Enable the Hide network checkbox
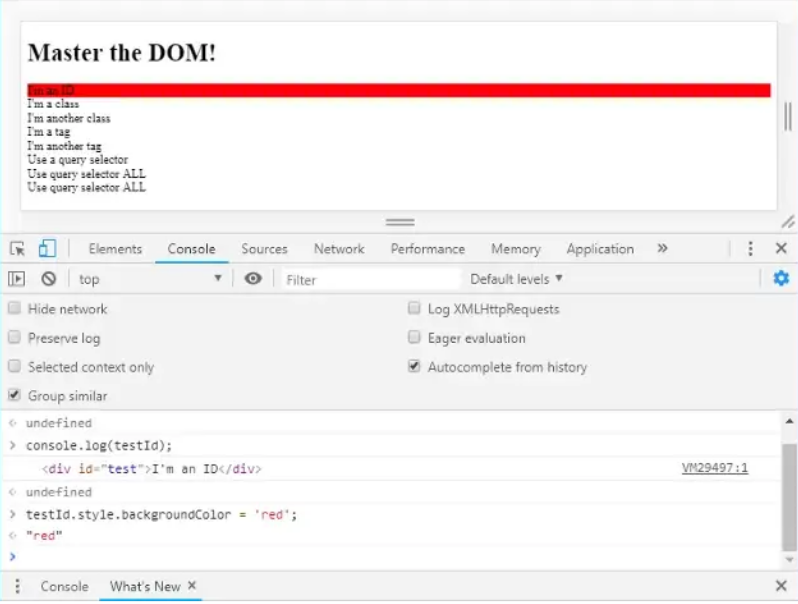This screenshot has height=604, width=798. (14, 309)
